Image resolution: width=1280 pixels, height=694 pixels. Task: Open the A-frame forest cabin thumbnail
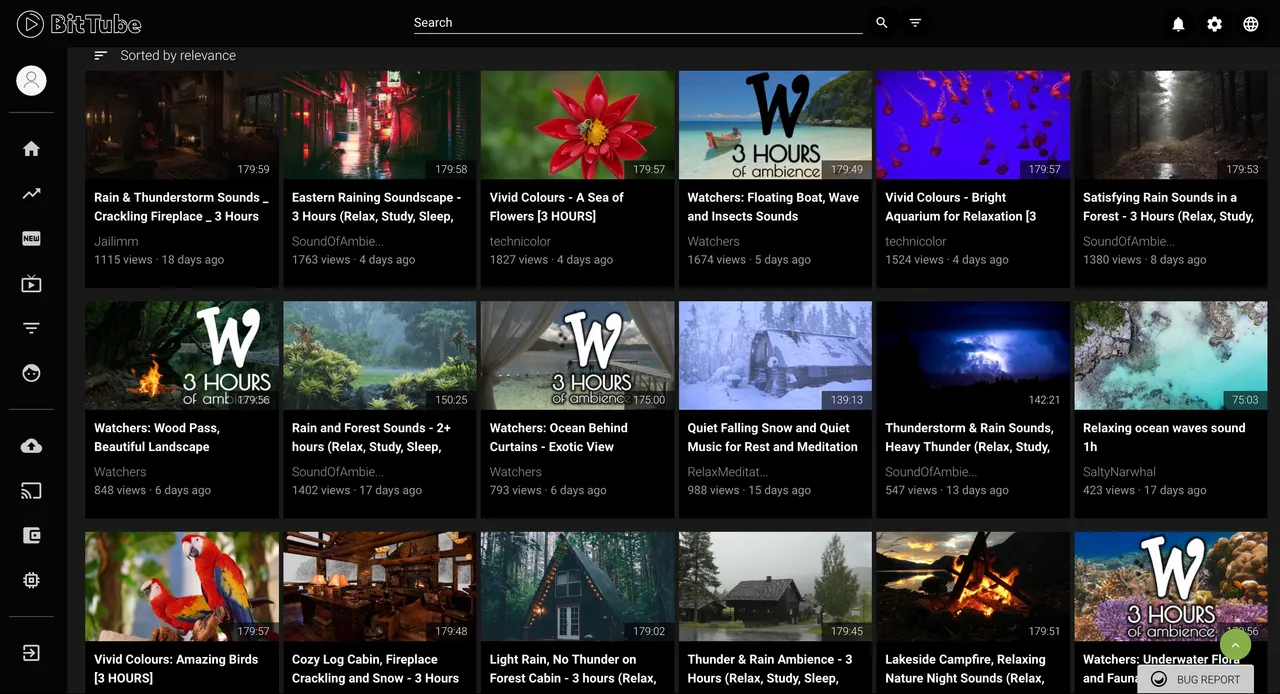[x=577, y=587]
